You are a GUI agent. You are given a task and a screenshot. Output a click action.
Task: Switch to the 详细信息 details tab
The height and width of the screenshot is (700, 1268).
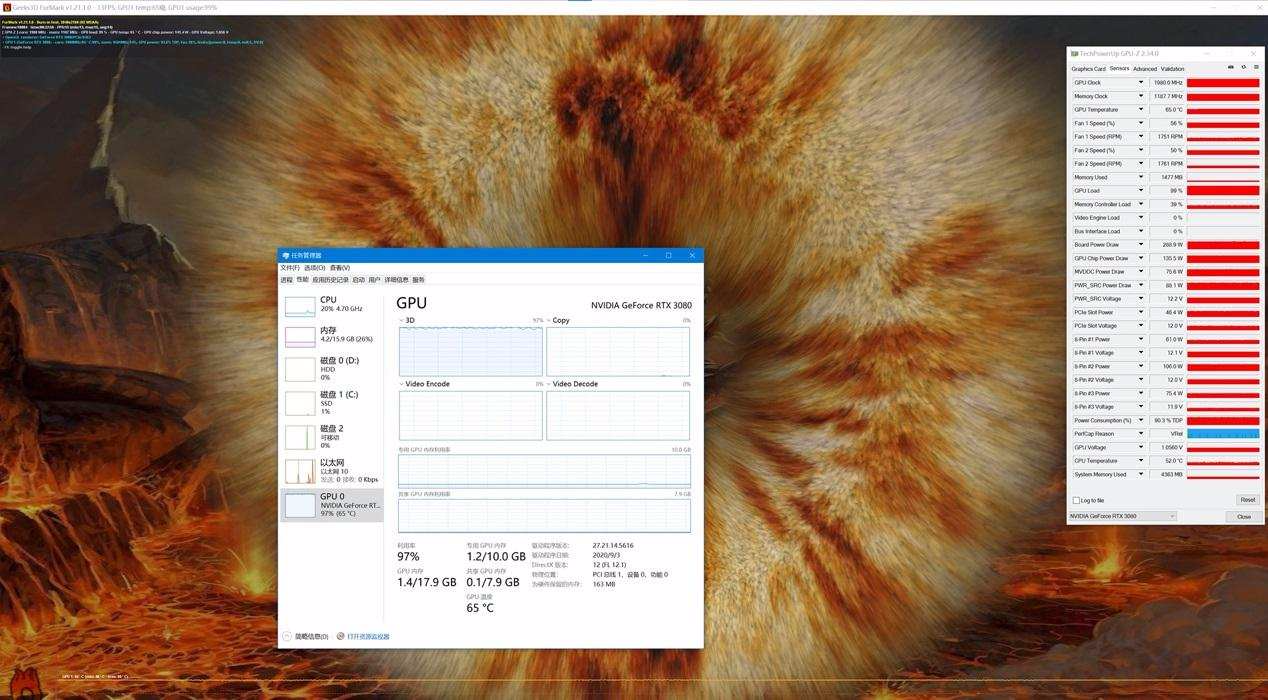[396, 280]
